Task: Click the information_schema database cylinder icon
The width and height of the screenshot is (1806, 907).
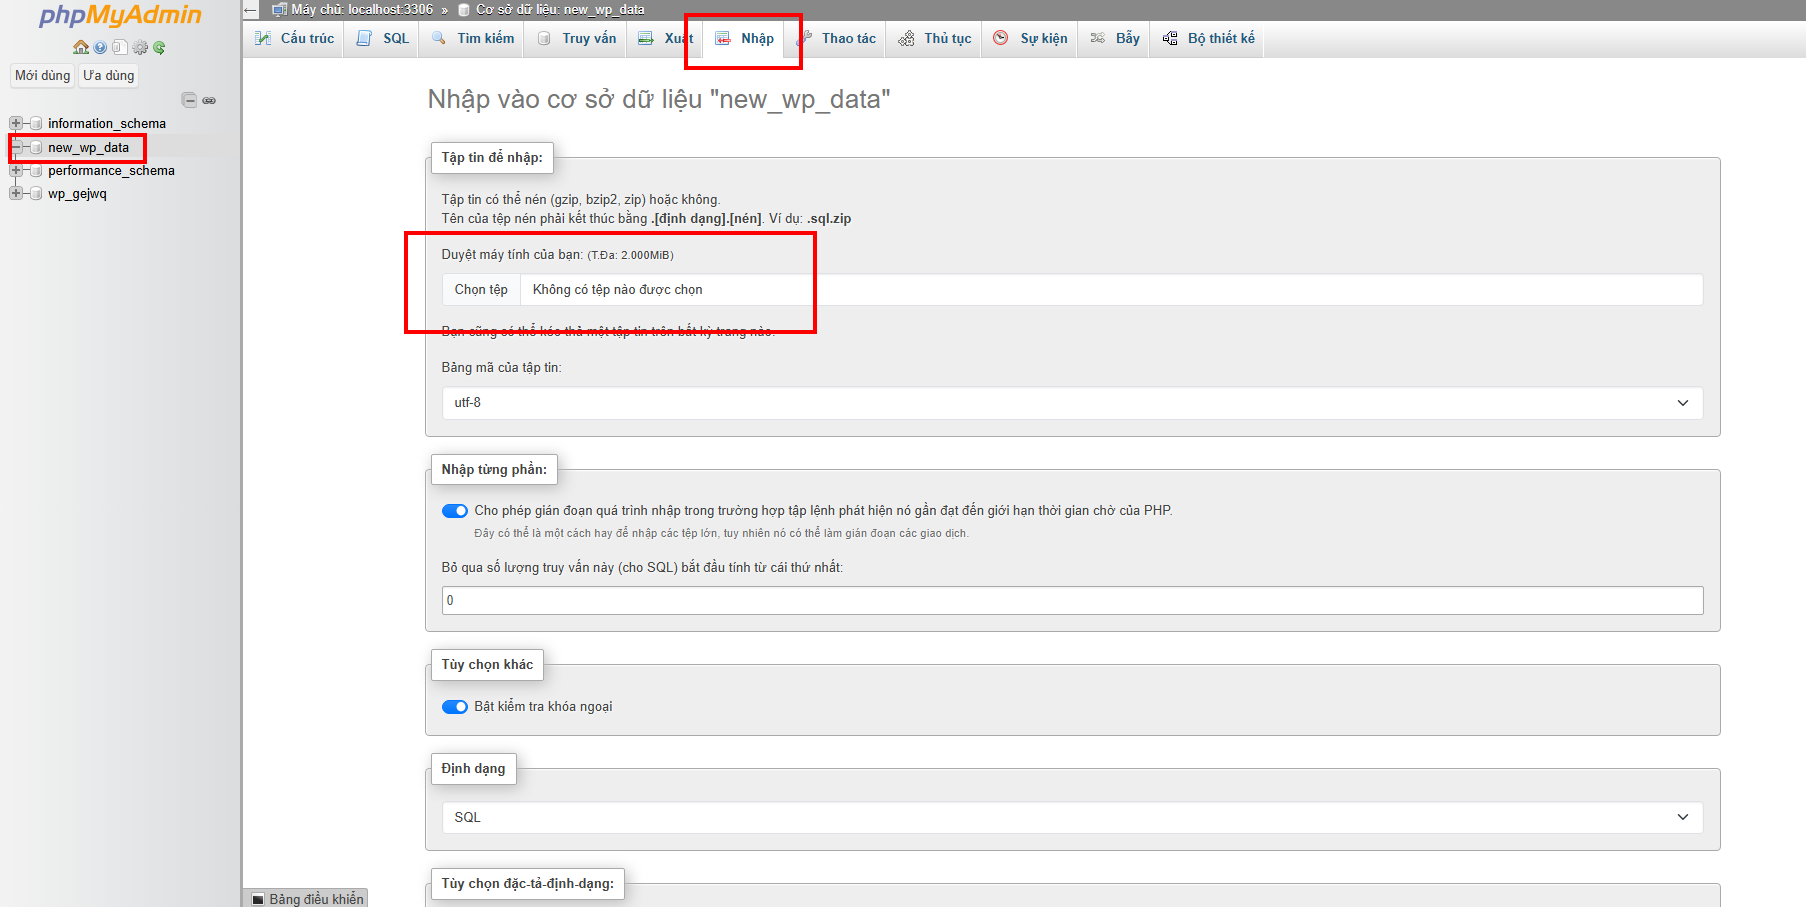Action: (36, 123)
